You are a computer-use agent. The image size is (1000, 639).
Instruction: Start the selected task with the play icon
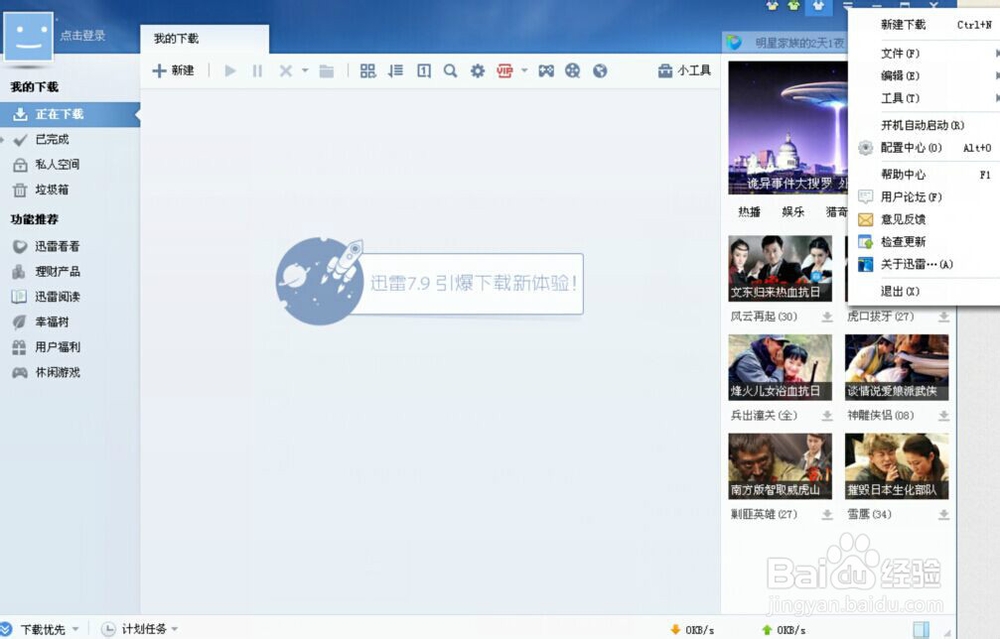point(230,71)
